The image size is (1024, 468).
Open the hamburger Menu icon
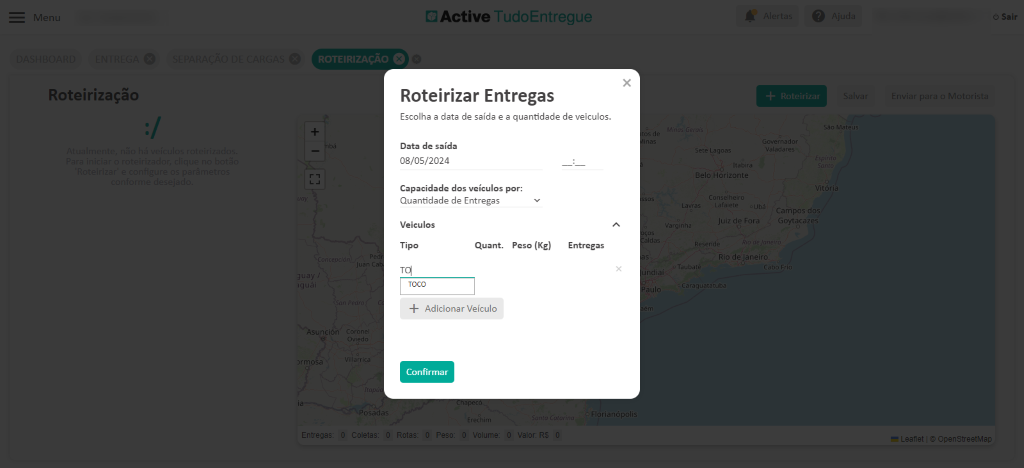[17, 18]
